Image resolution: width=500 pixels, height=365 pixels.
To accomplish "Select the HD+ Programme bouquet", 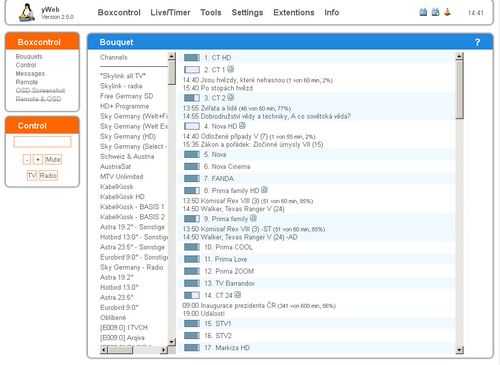I will [125, 106].
